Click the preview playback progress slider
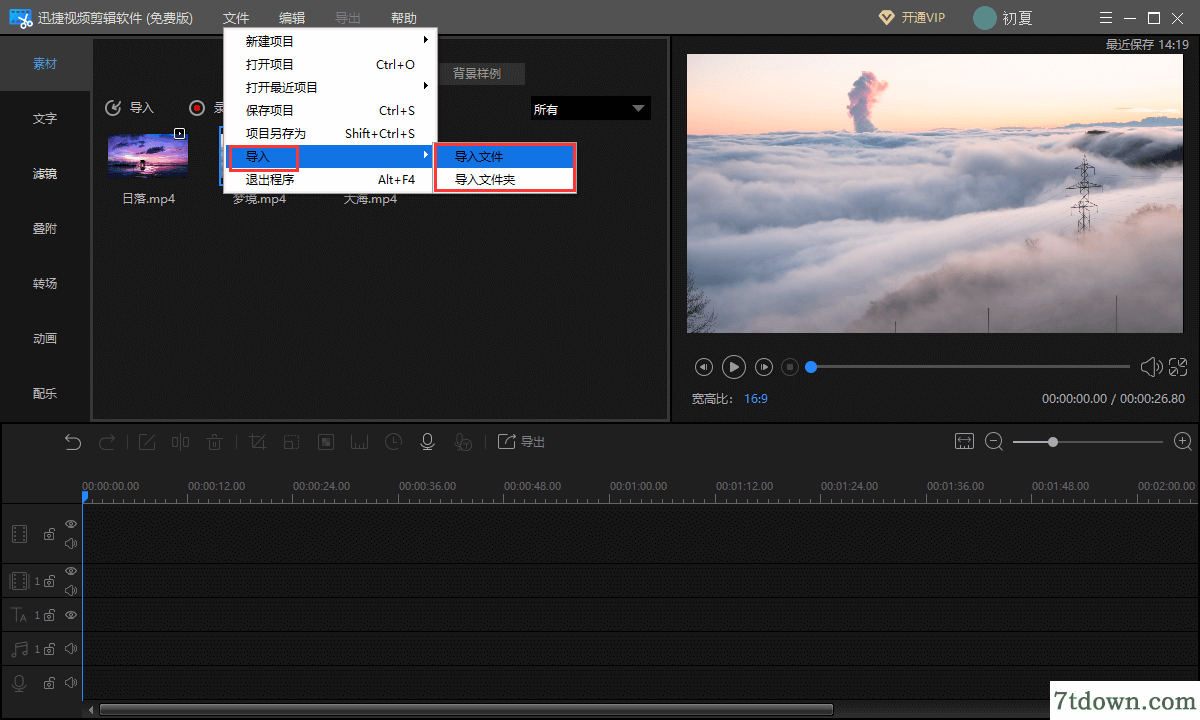 click(x=968, y=367)
